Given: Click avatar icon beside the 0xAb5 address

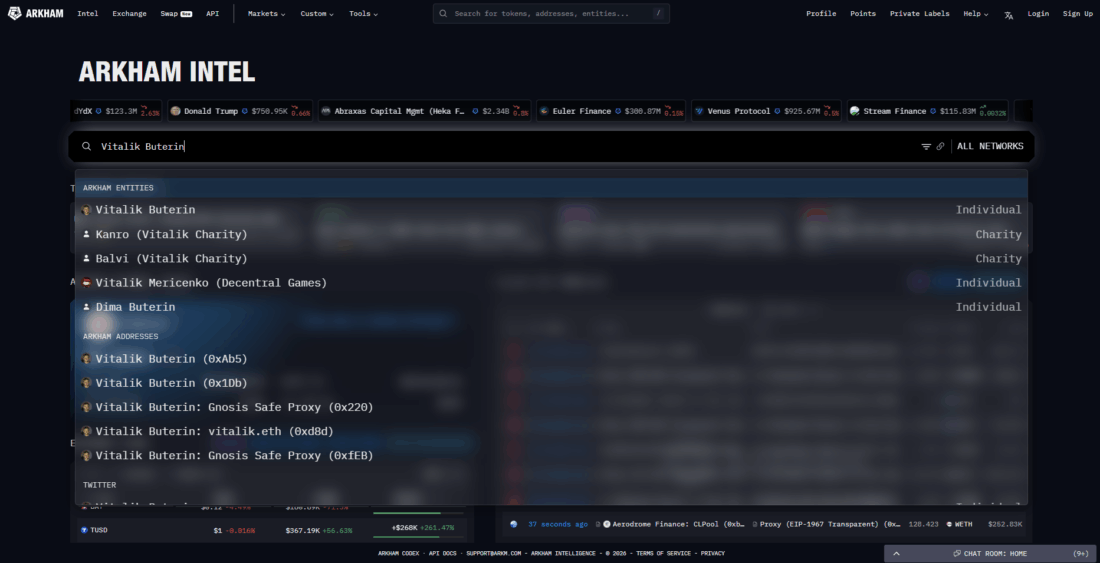Looking at the screenshot, I should 86,358.
